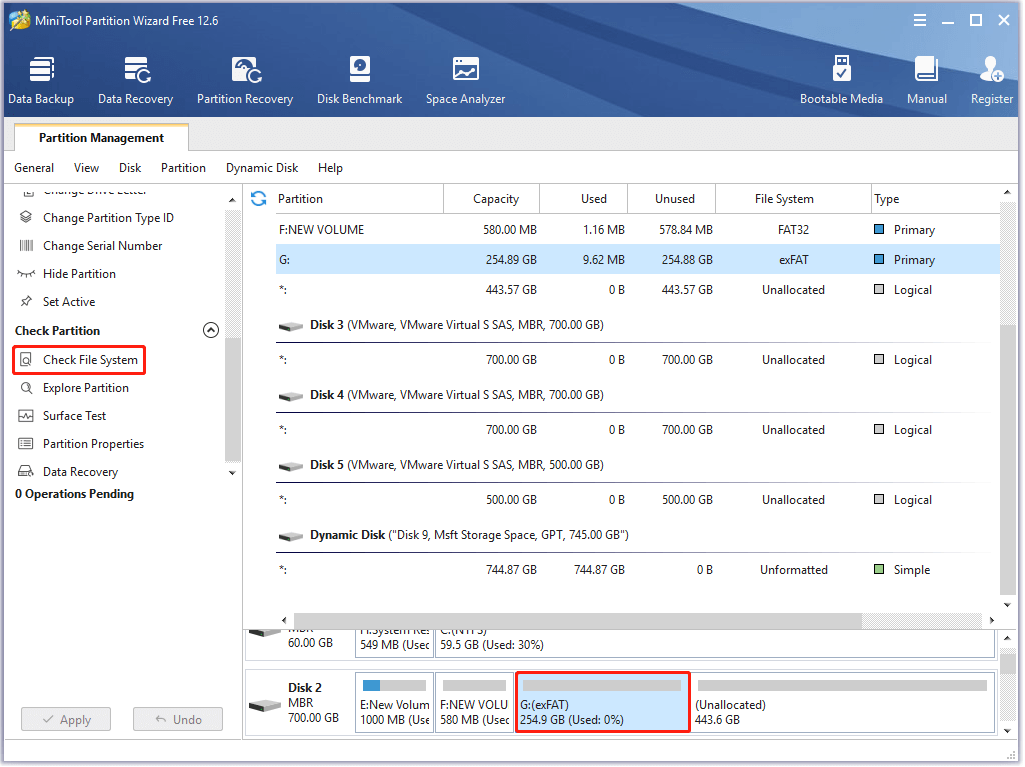Image resolution: width=1025 pixels, height=767 pixels.
Task: Sort by the Used column header
Action: click(584, 199)
